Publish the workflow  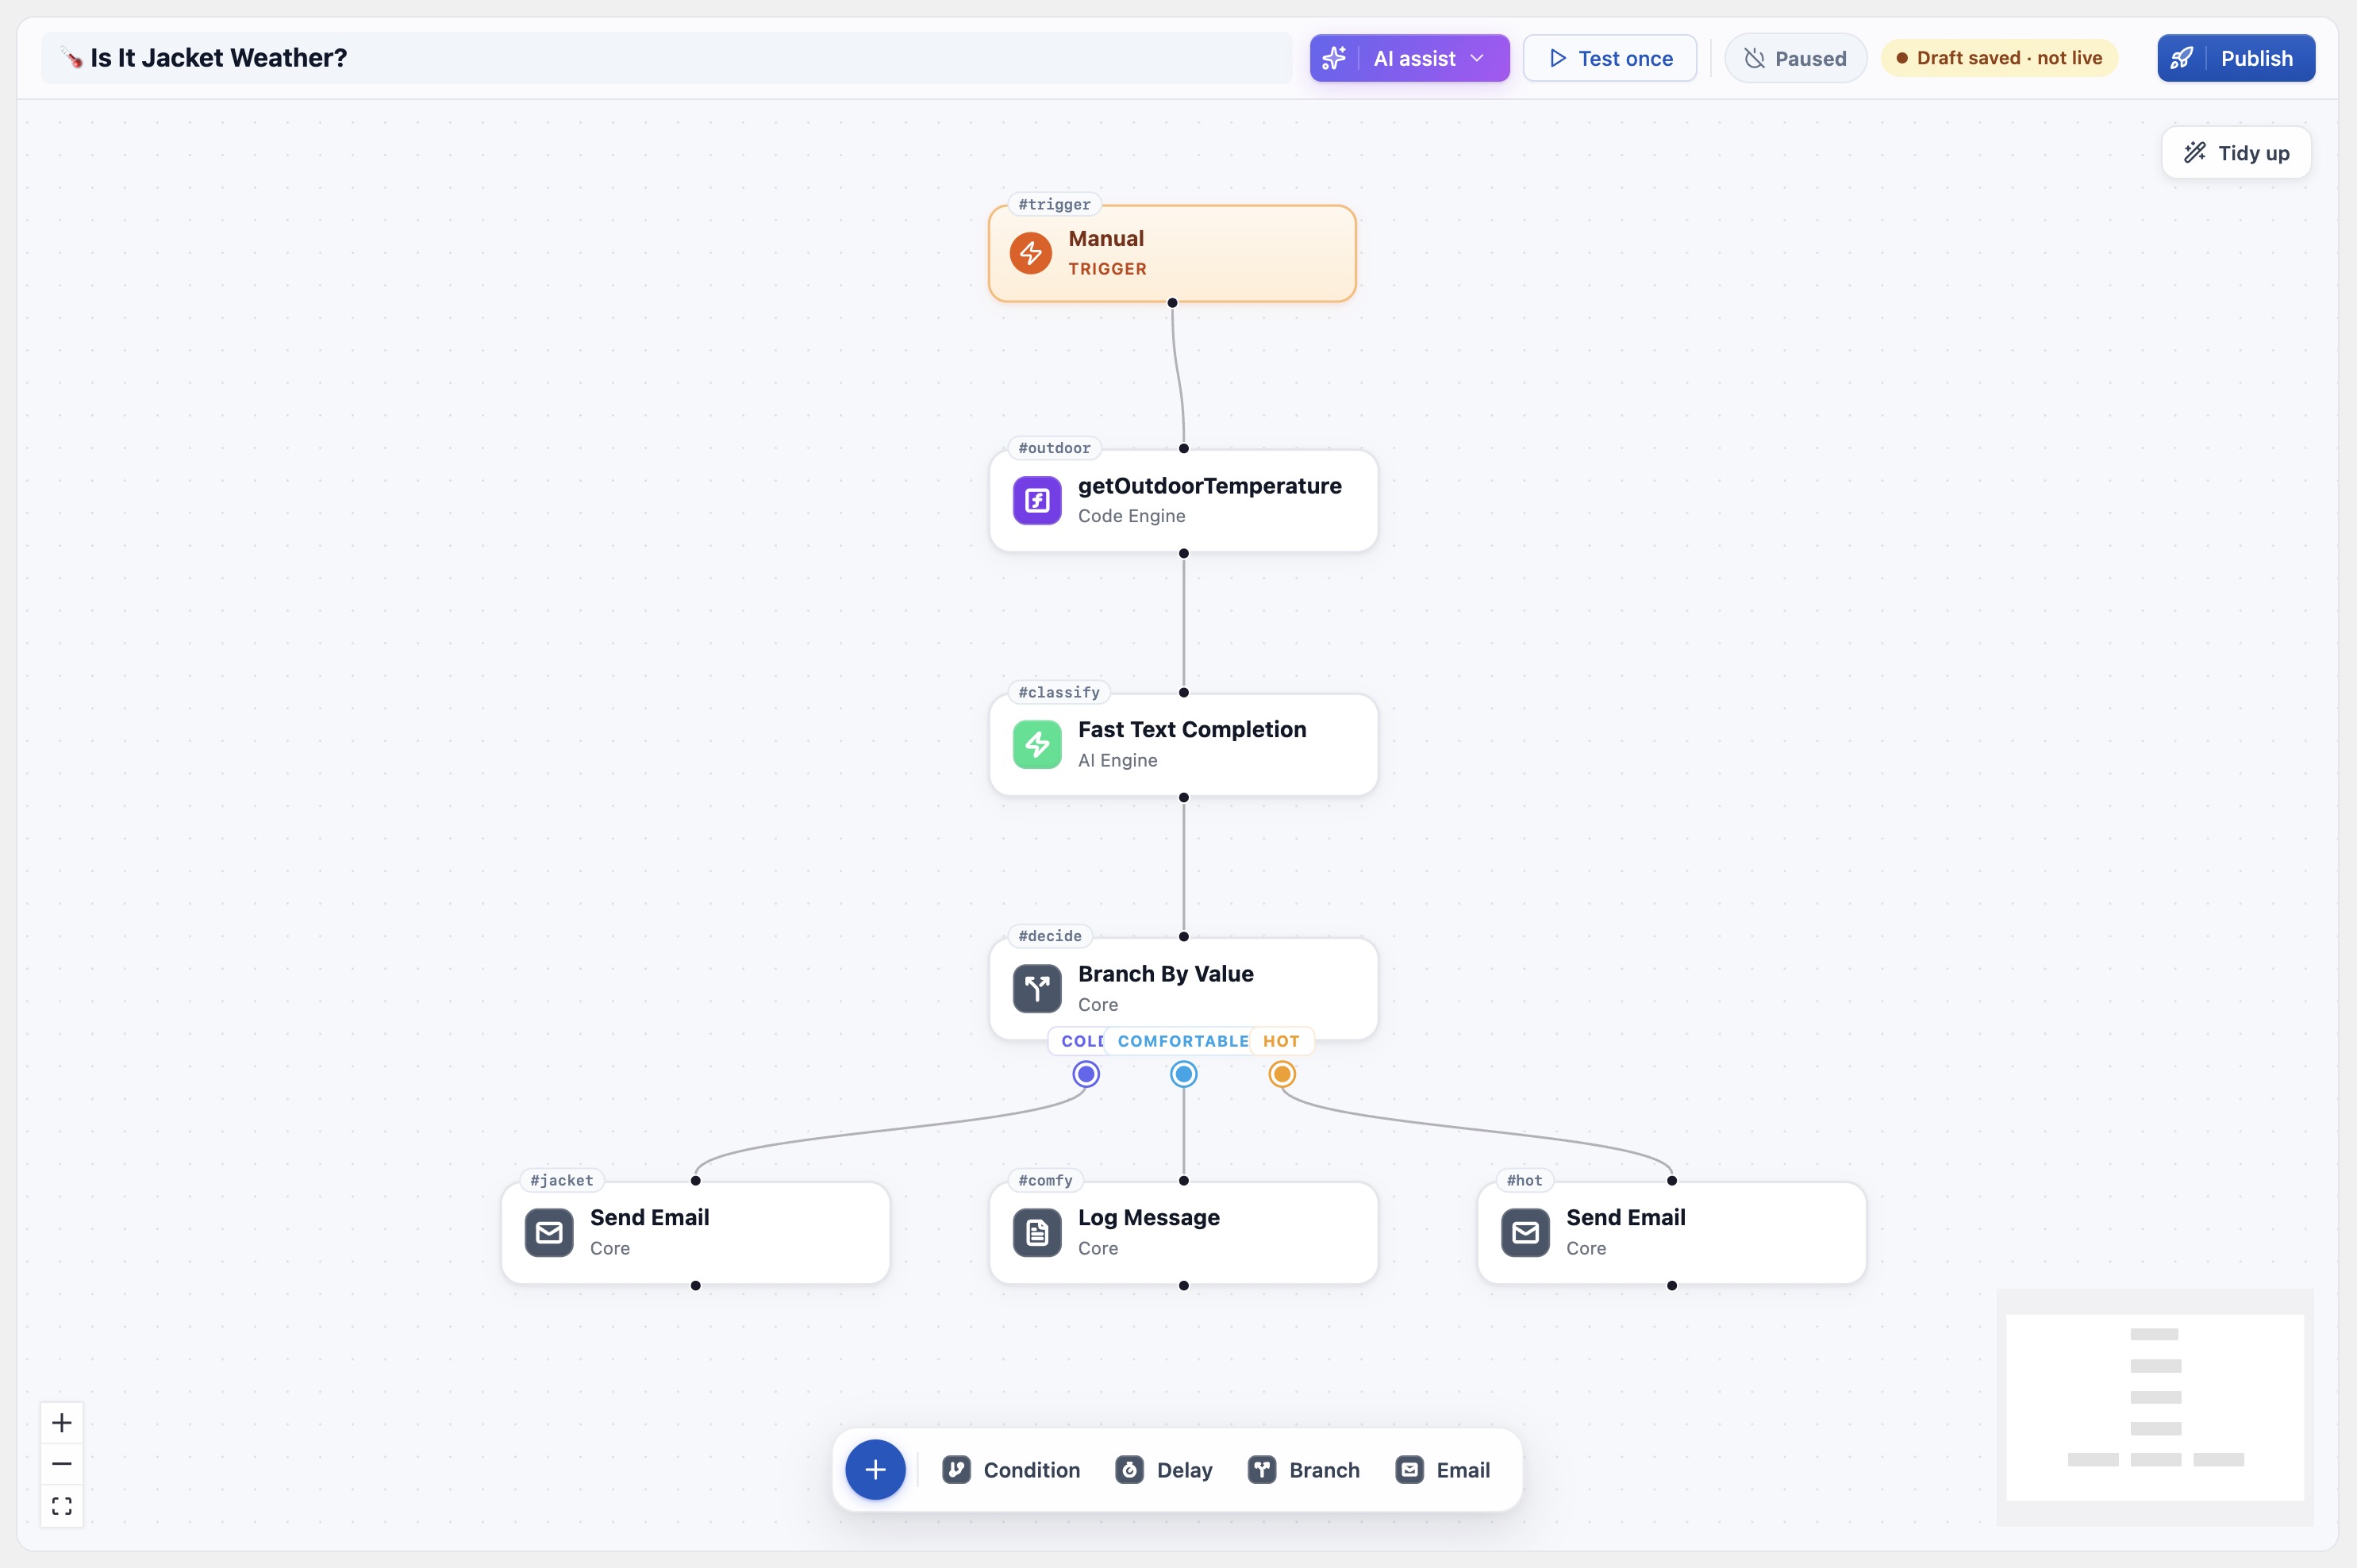[x=2236, y=58]
